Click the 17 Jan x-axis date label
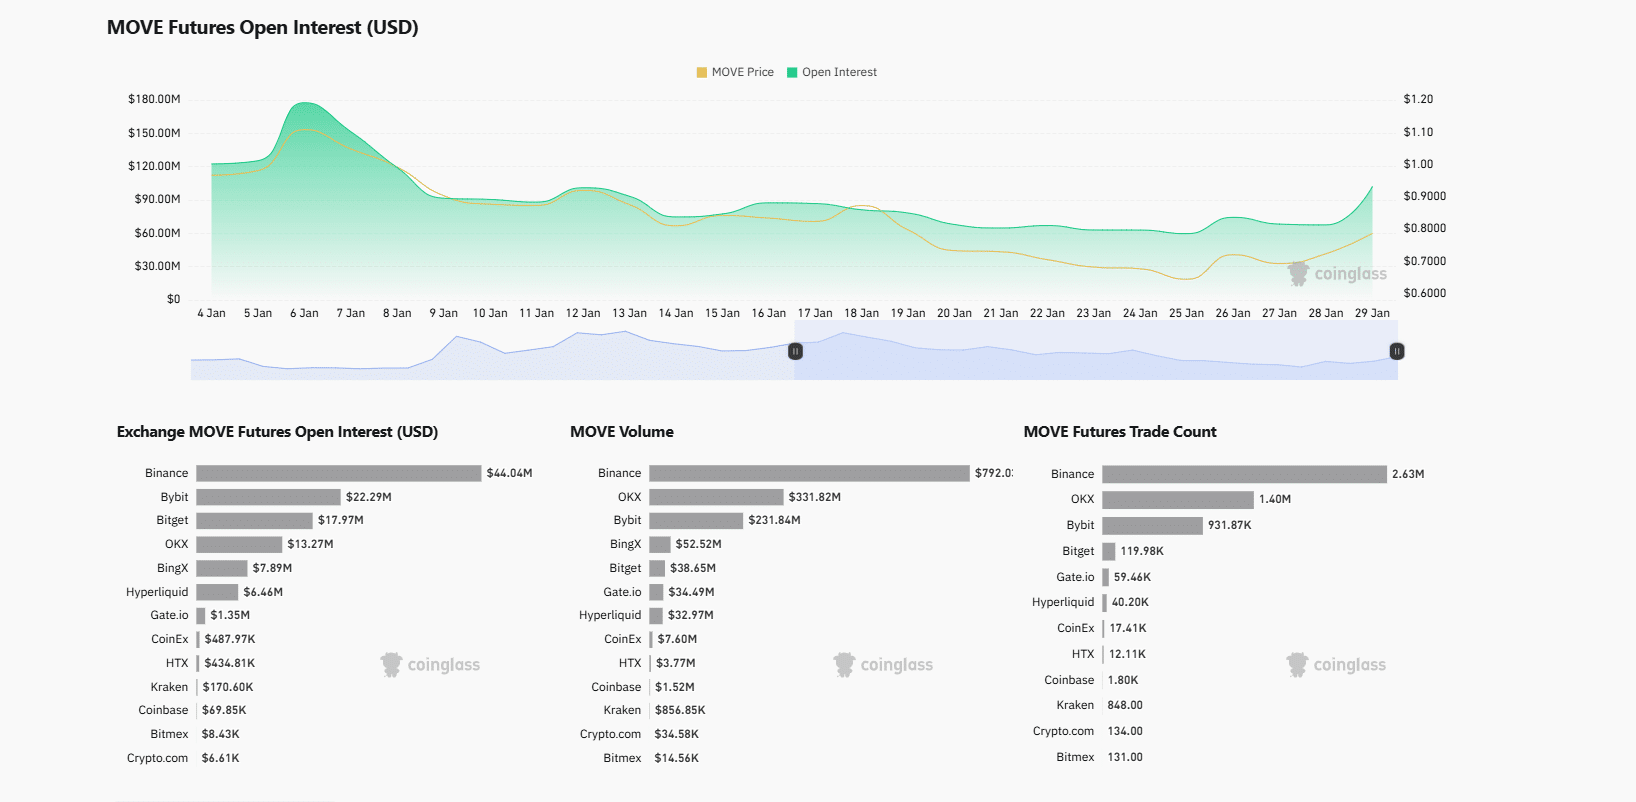This screenshot has width=1636, height=802. pyautogui.click(x=815, y=313)
